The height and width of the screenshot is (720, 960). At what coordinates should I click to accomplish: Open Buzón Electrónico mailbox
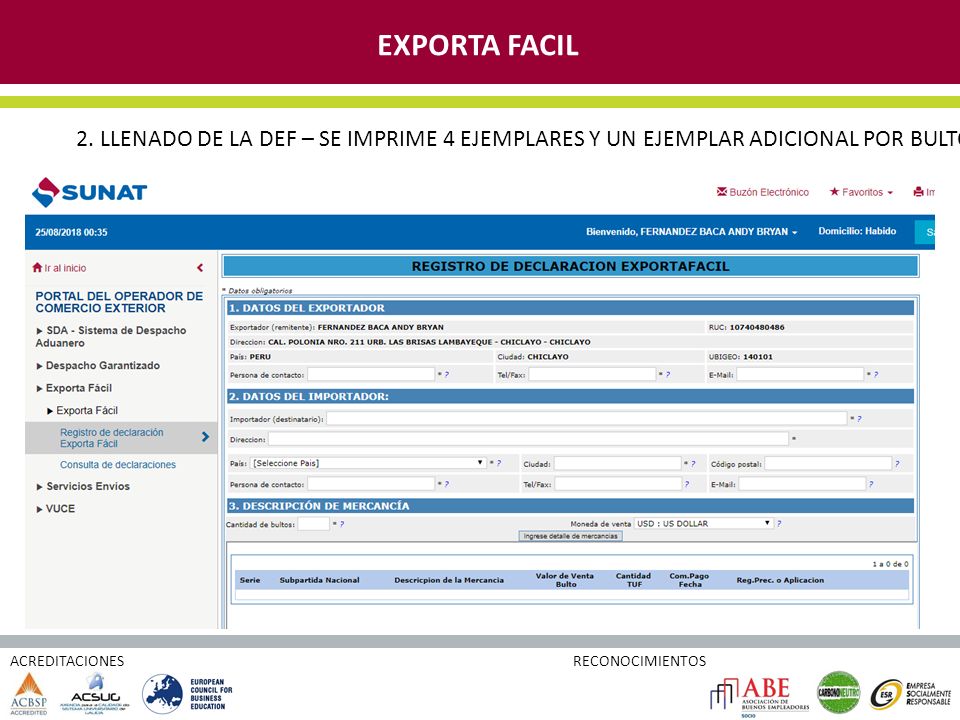pyautogui.click(x=762, y=192)
